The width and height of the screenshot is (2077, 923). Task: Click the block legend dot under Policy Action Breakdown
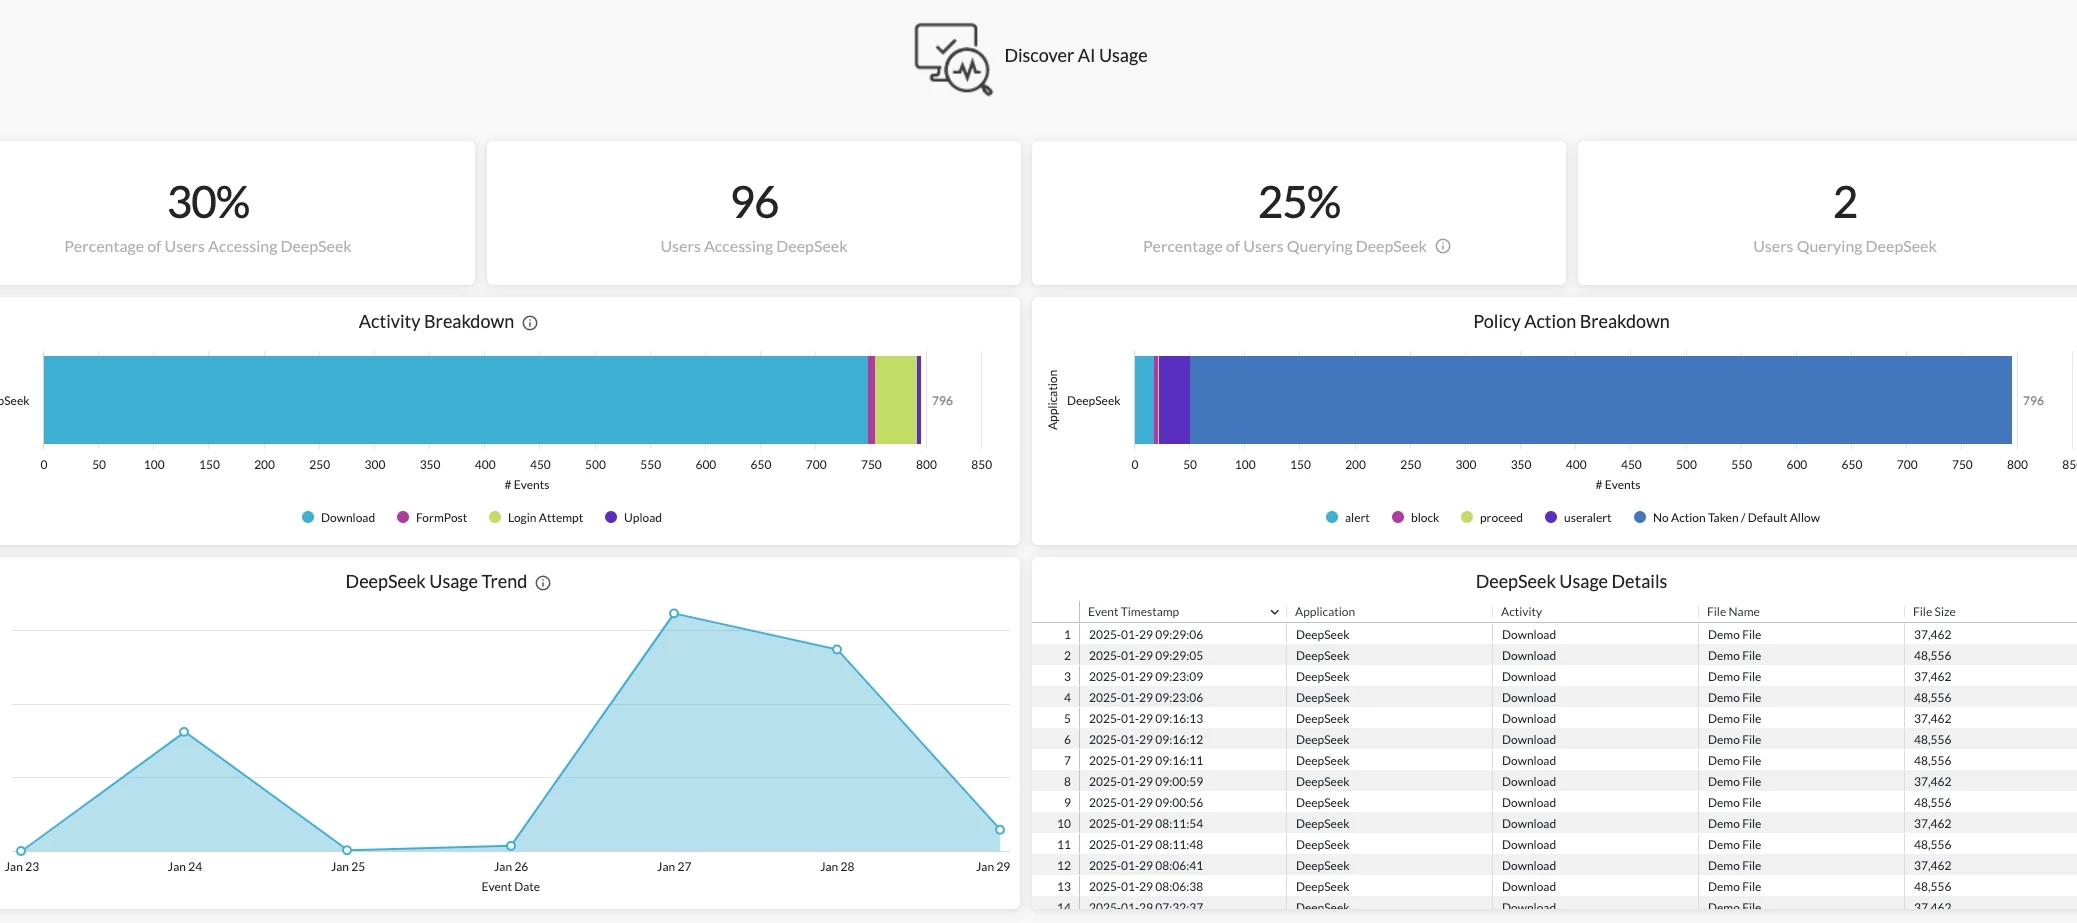[1399, 517]
